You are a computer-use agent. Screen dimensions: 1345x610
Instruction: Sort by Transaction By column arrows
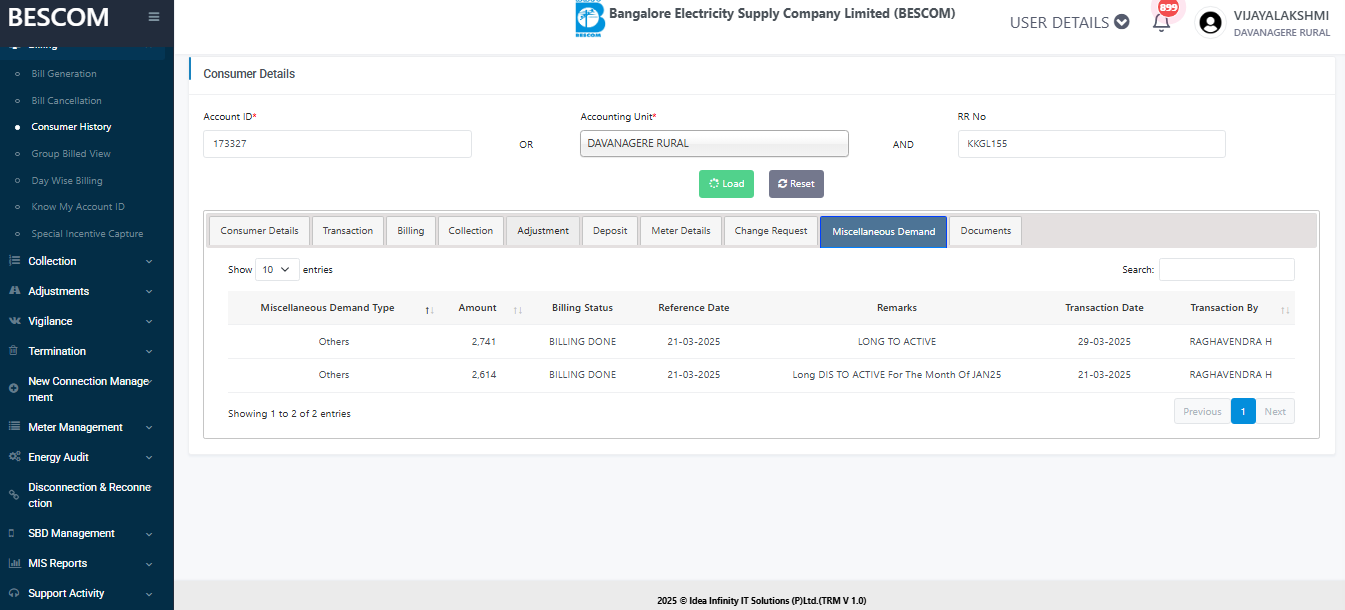click(1285, 310)
